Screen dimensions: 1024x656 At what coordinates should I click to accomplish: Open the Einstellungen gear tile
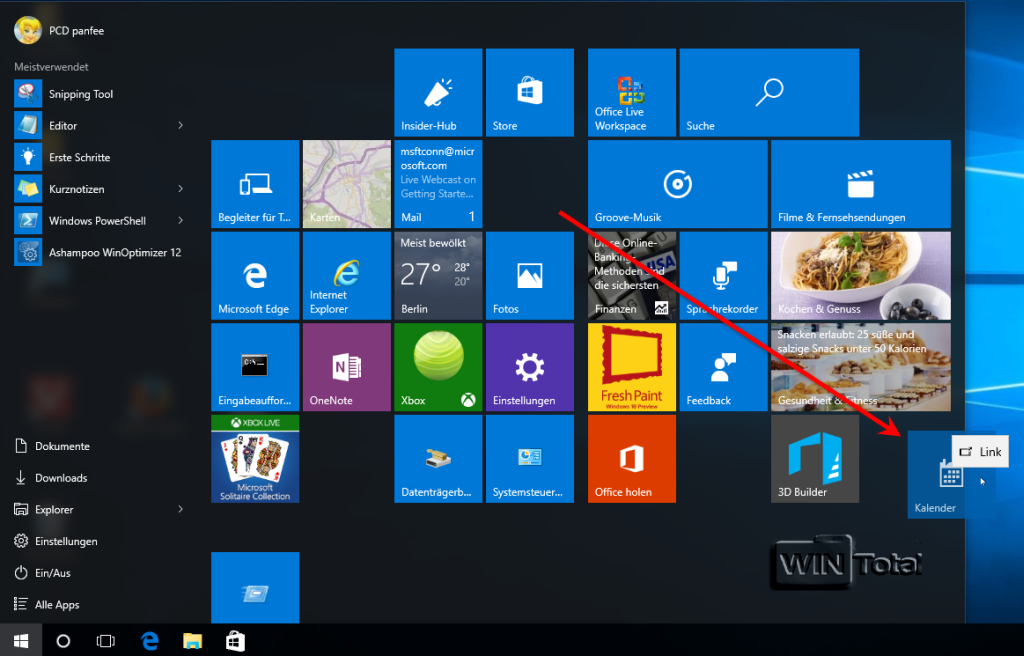529,367
